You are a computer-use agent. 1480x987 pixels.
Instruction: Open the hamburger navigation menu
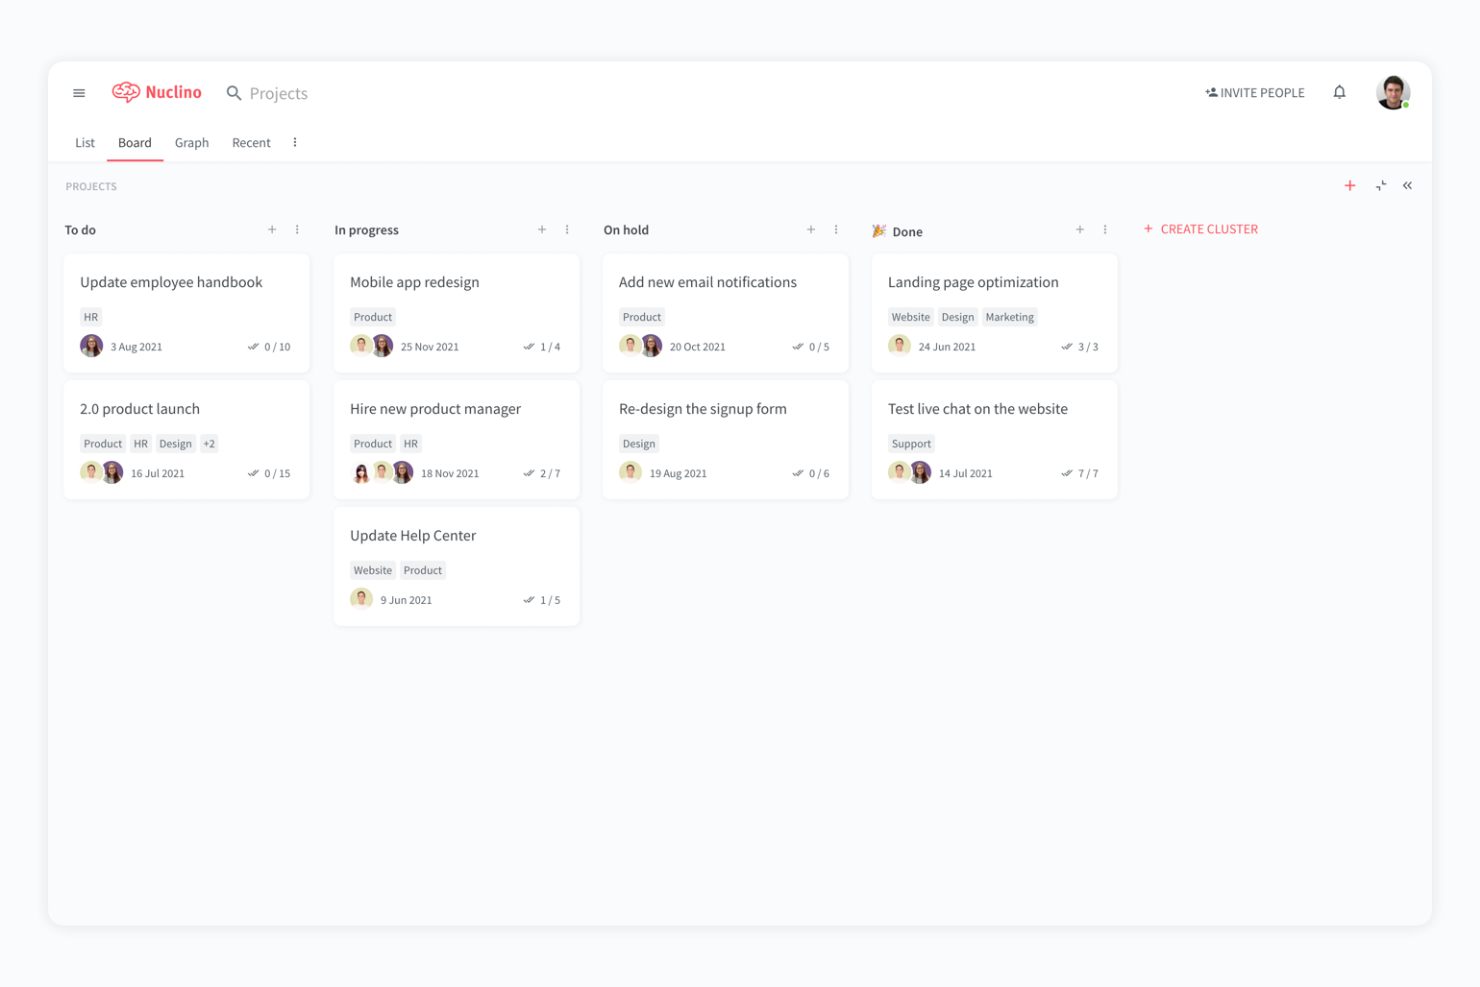click(78, 92)
